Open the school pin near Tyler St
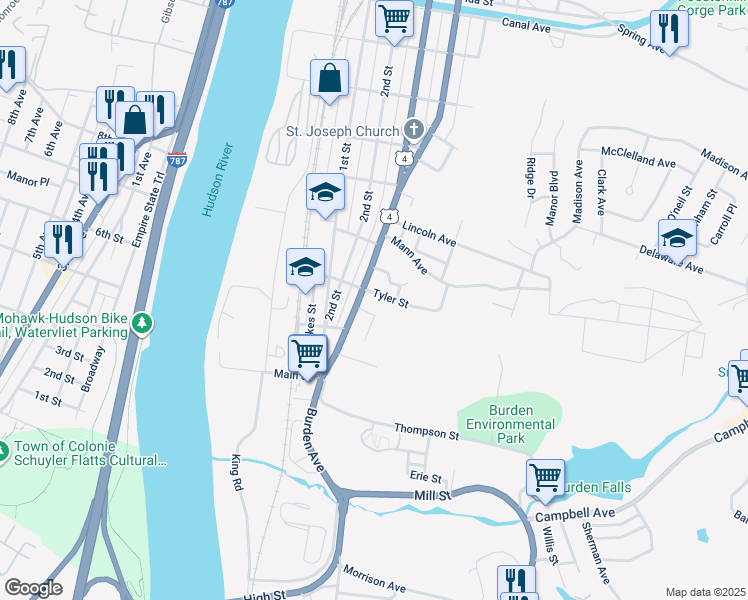 (305, 269)
